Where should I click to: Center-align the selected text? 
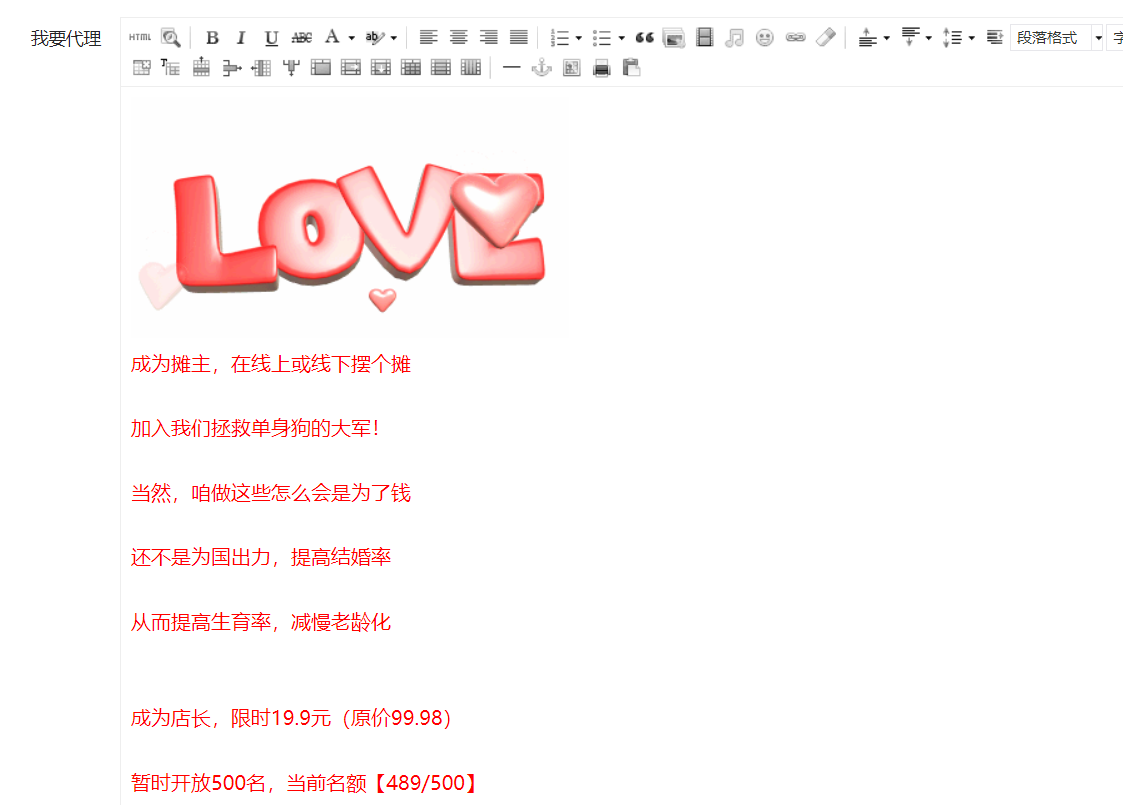(x=458, y=38)
